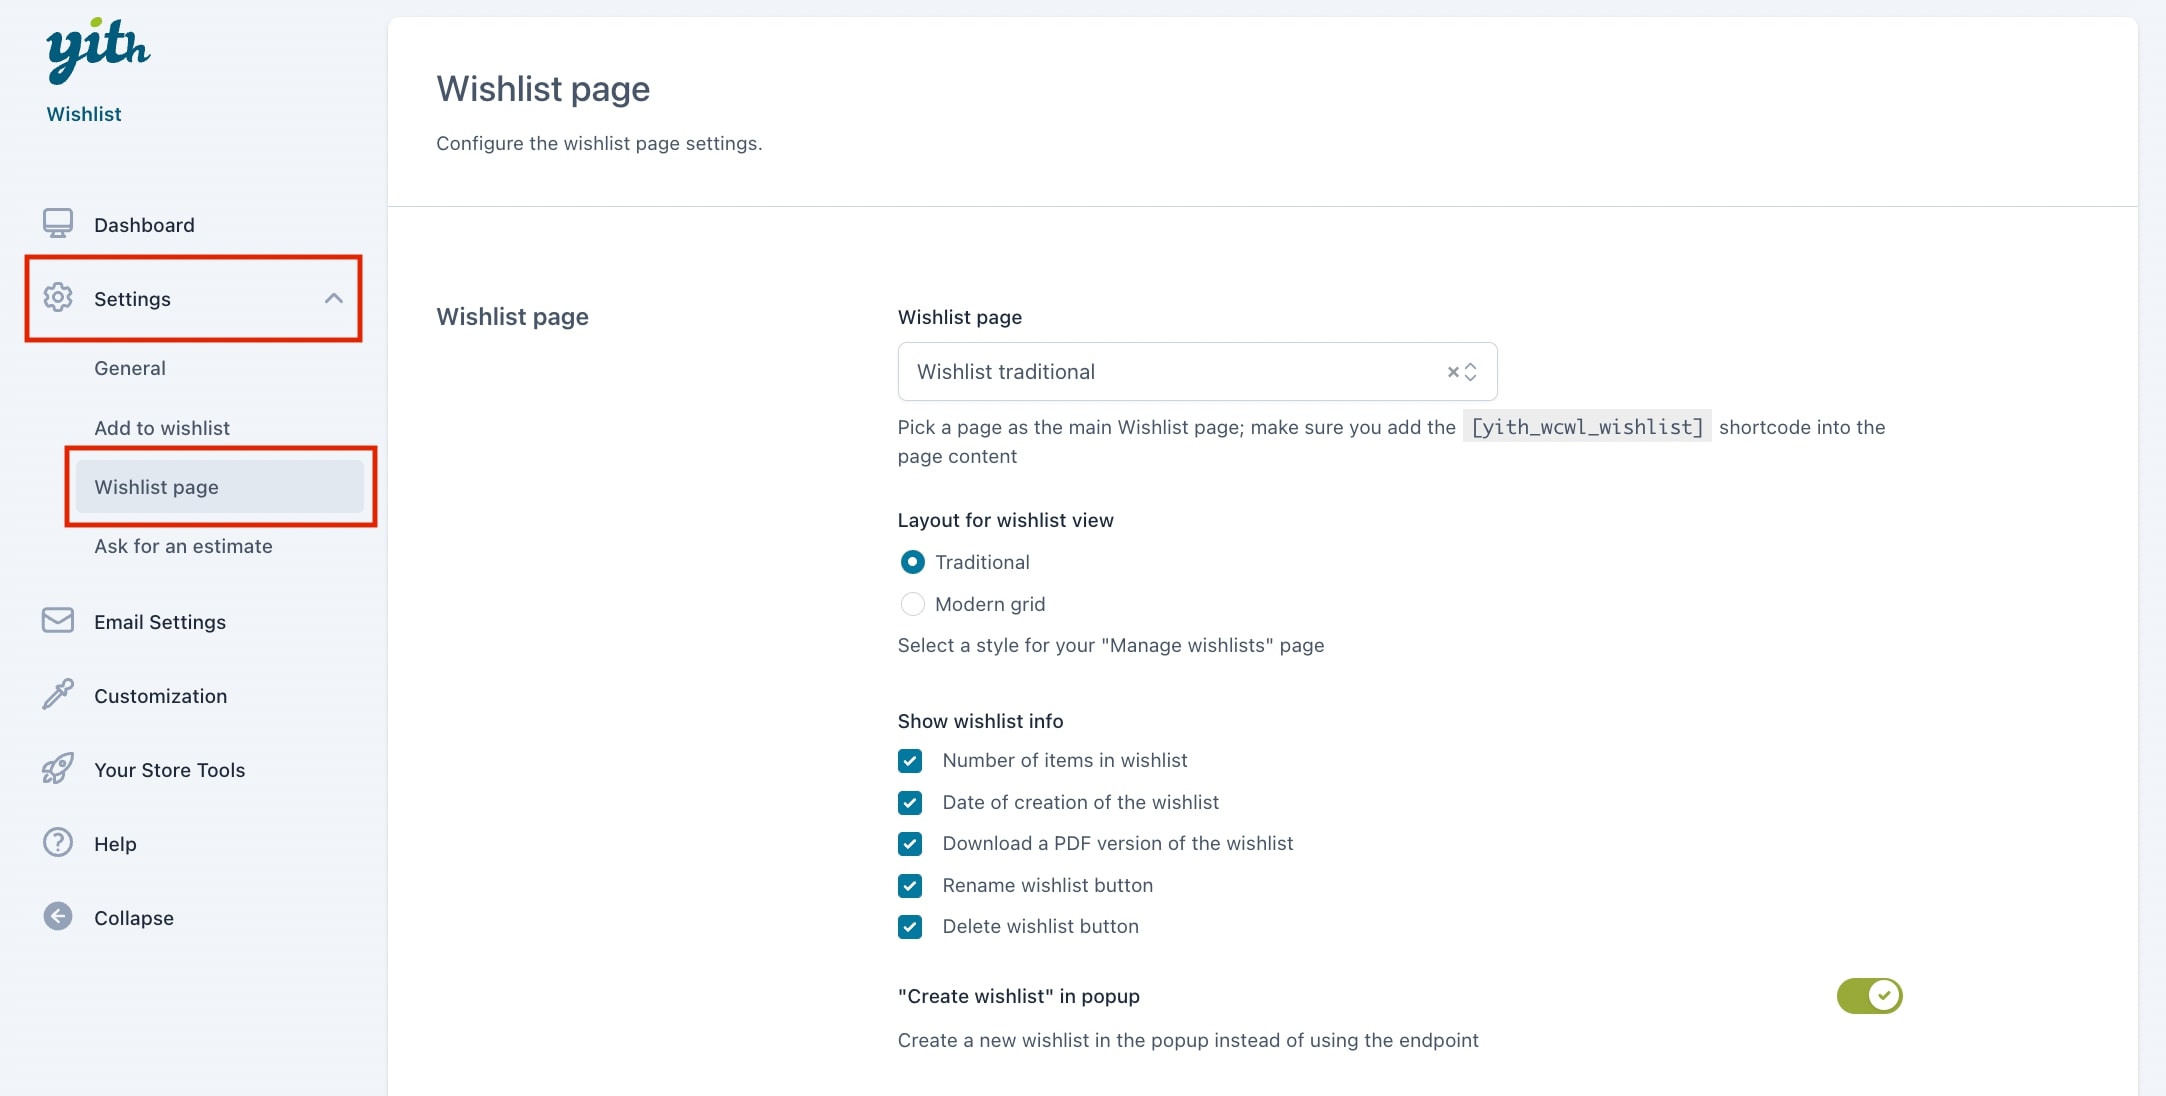This screenshot has height=1096, width=2166.
Task: Click the Customization eyedropper icon
Action: [58, 695]
